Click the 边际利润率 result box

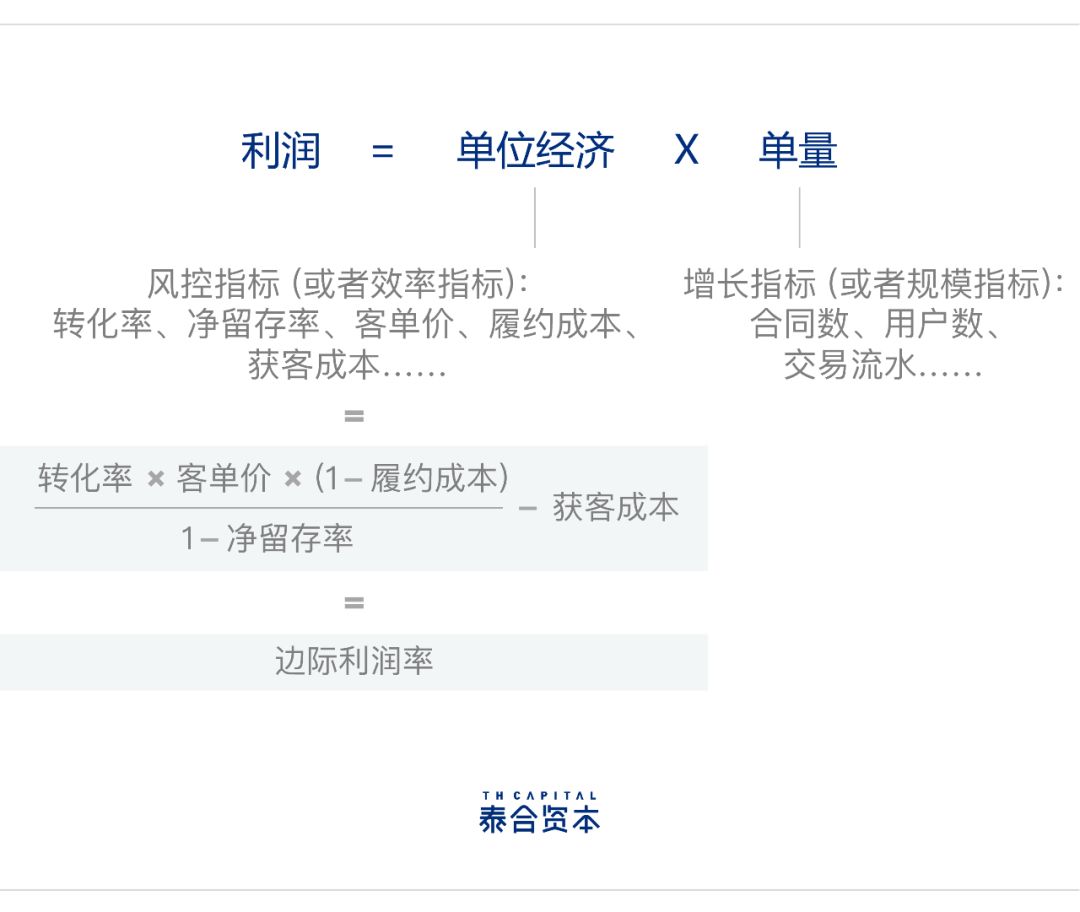click(x=353, y=662)
